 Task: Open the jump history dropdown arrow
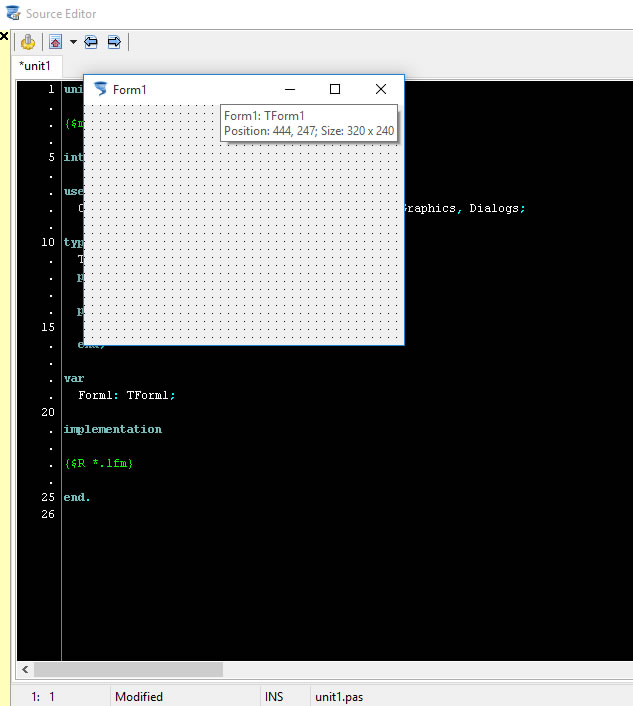(x=73, y=42)
